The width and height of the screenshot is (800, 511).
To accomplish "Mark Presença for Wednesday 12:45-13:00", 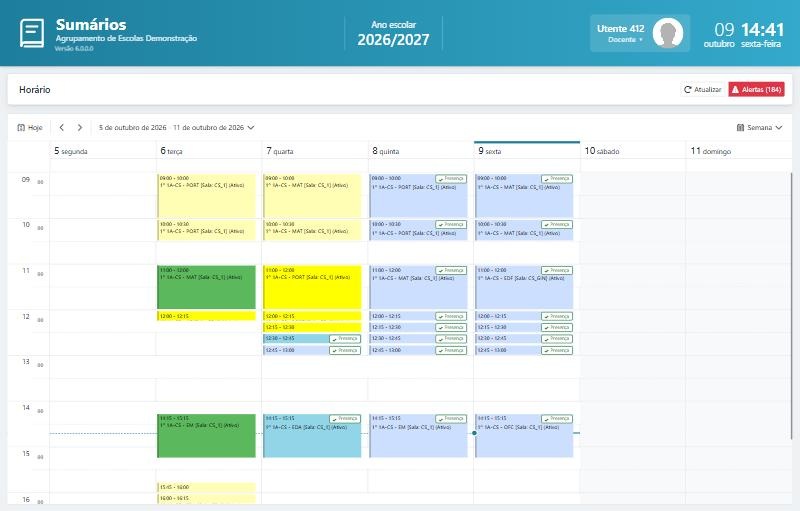I will [345, 350].
